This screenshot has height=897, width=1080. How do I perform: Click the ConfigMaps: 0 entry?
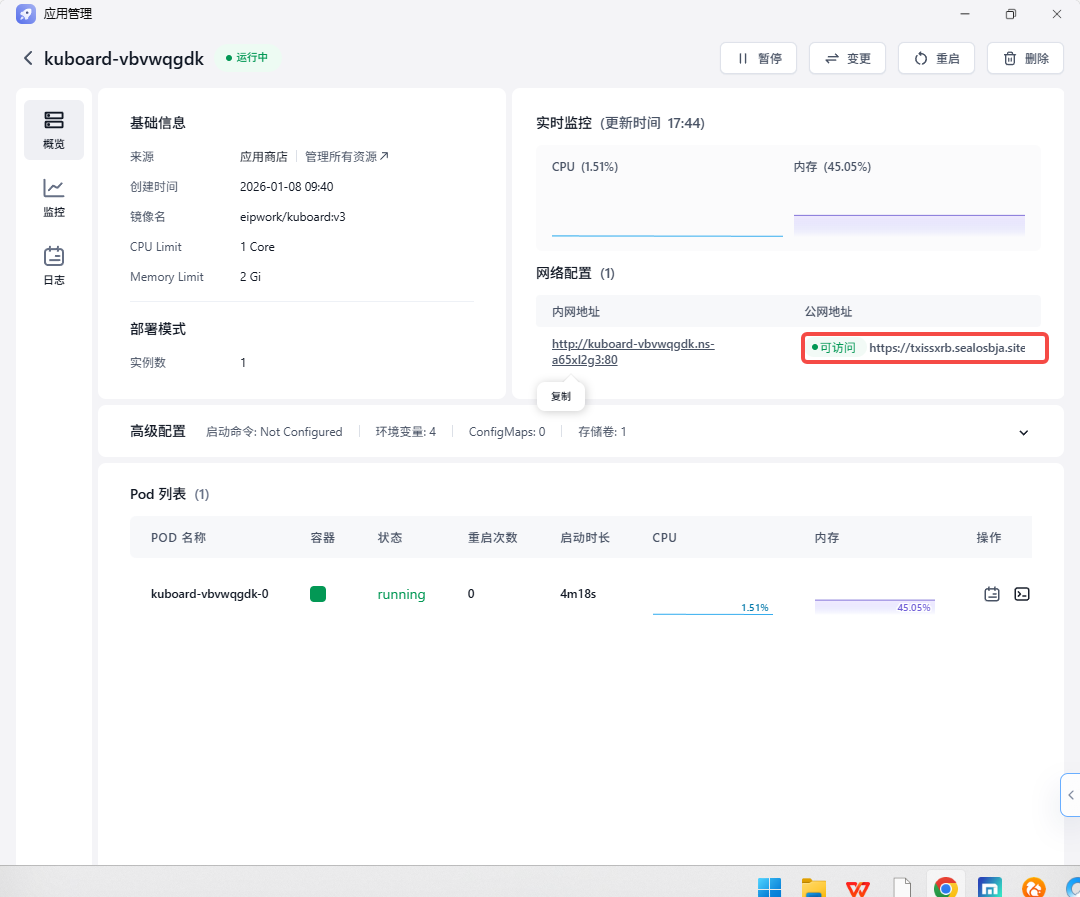[507, 432]
